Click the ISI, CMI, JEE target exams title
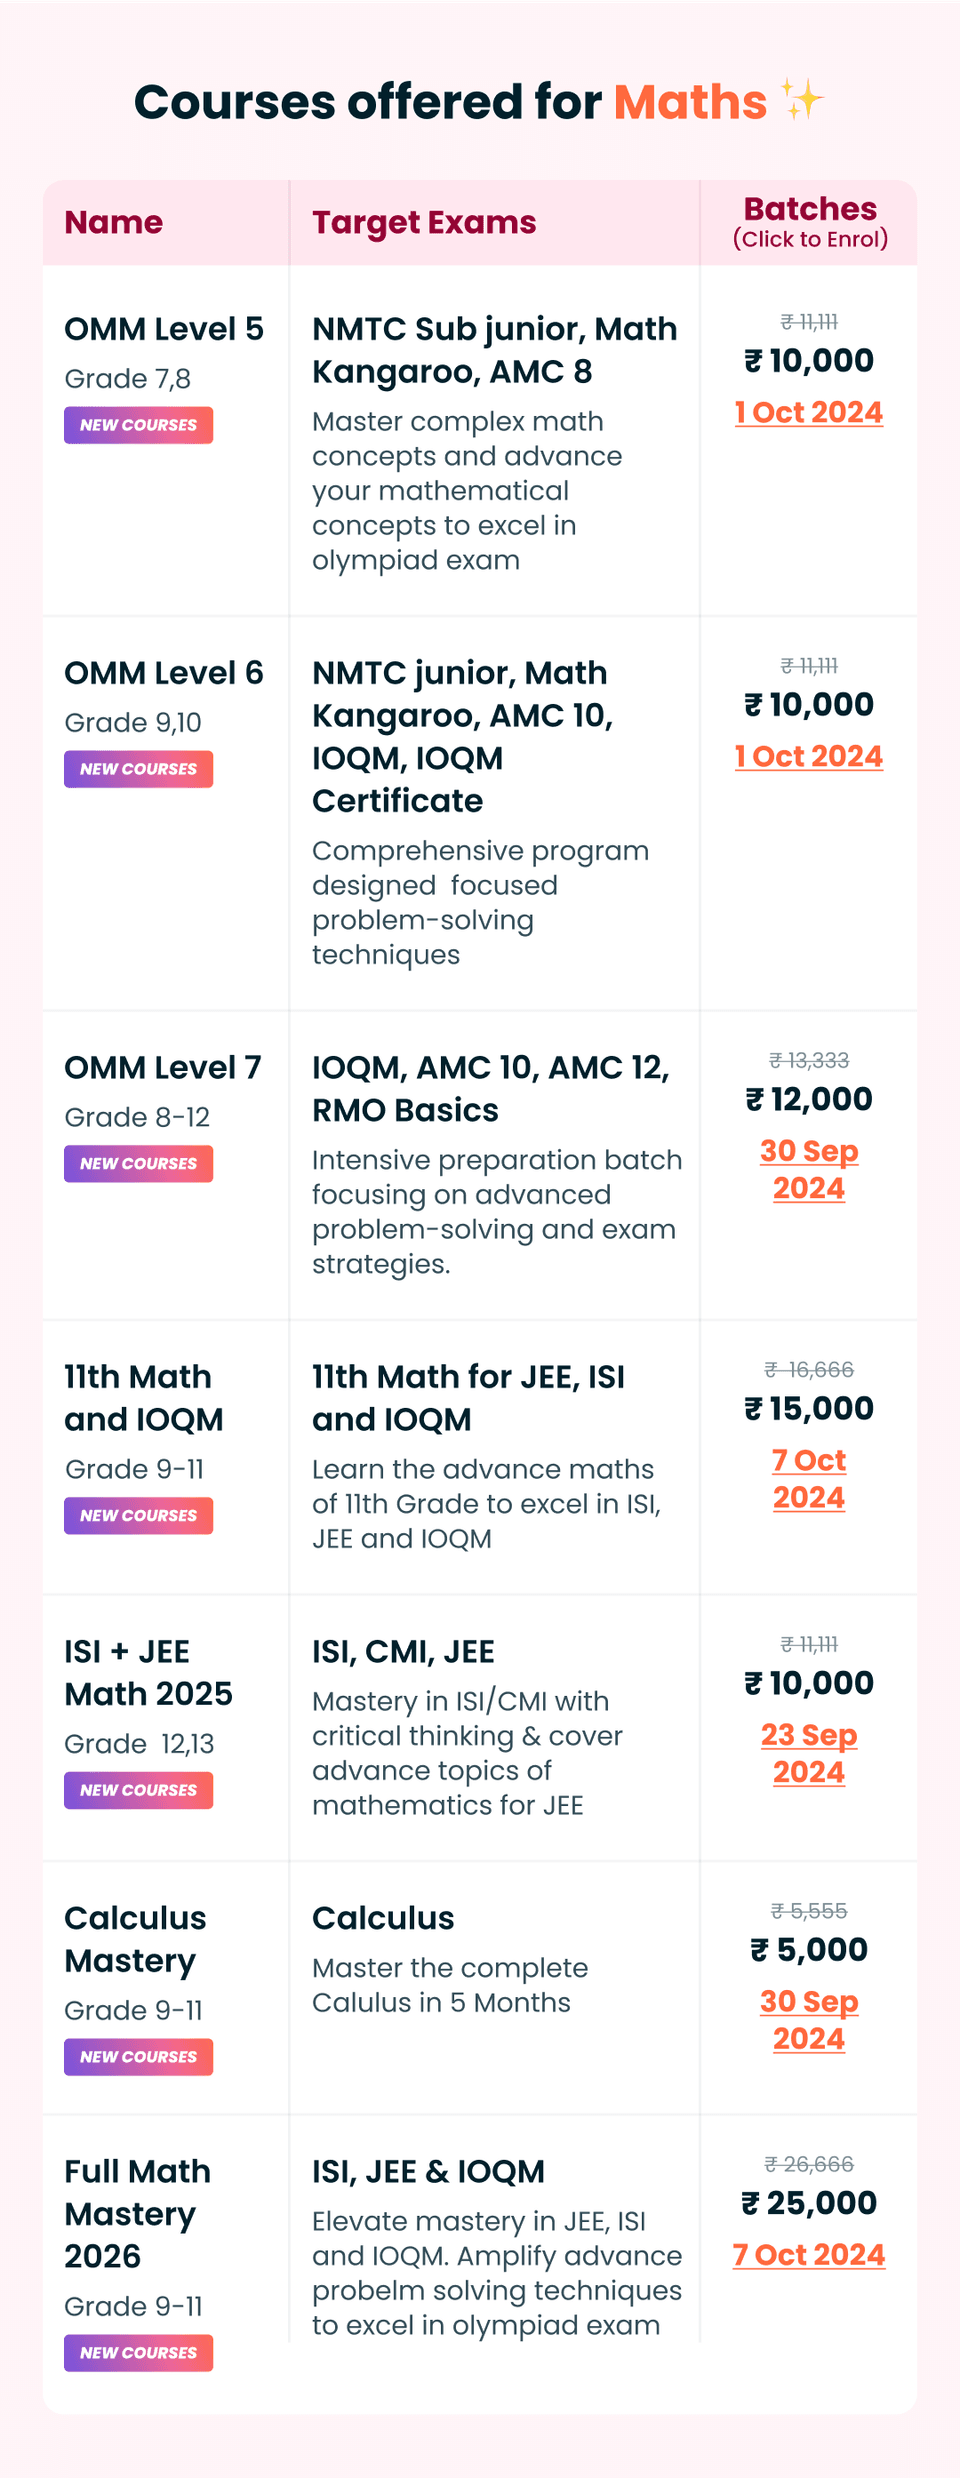The image size is (960, 2478). 403,1652
